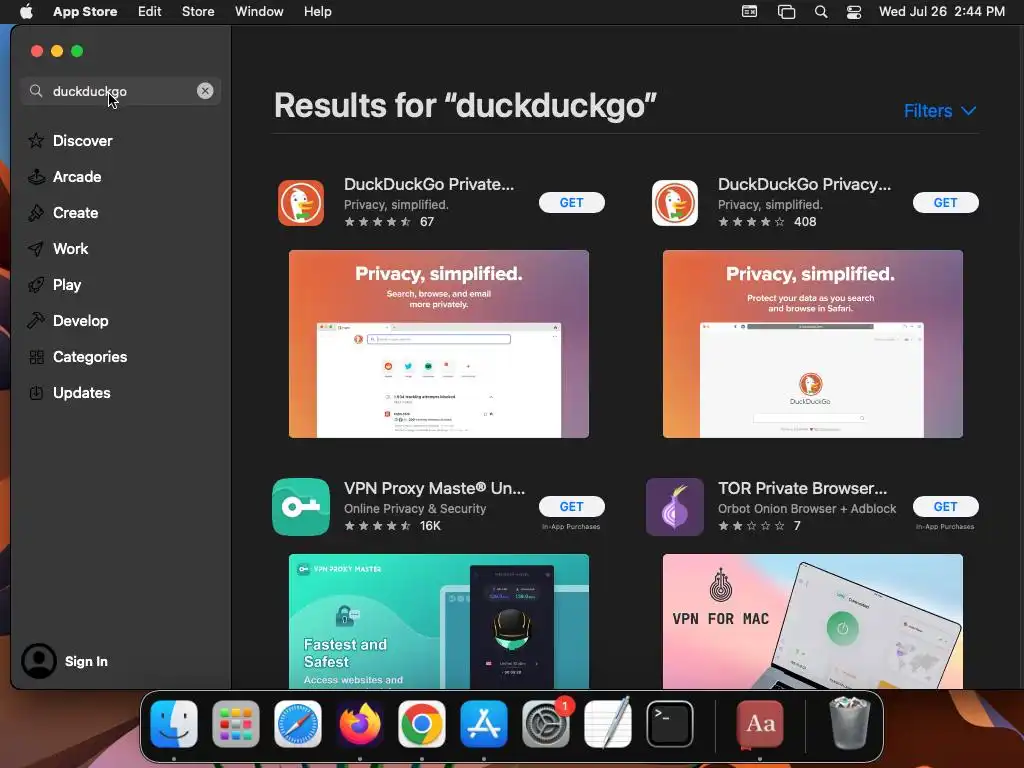Clear the duckduckgo search text
This screenshot has height=768, width=1024.
[x=205, y=91]
